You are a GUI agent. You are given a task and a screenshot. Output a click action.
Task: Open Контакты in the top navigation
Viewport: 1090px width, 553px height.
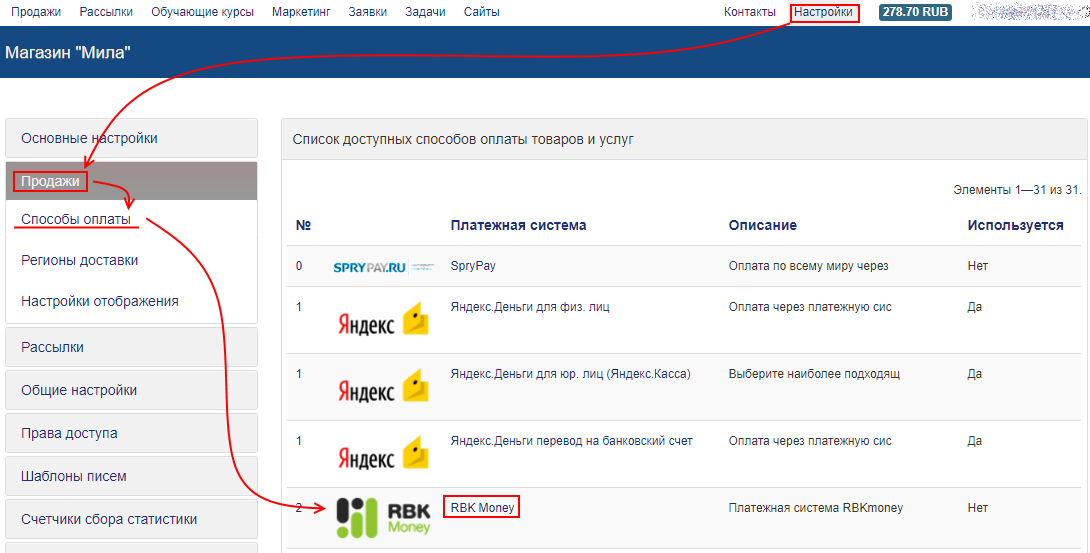tap(749, 12)
